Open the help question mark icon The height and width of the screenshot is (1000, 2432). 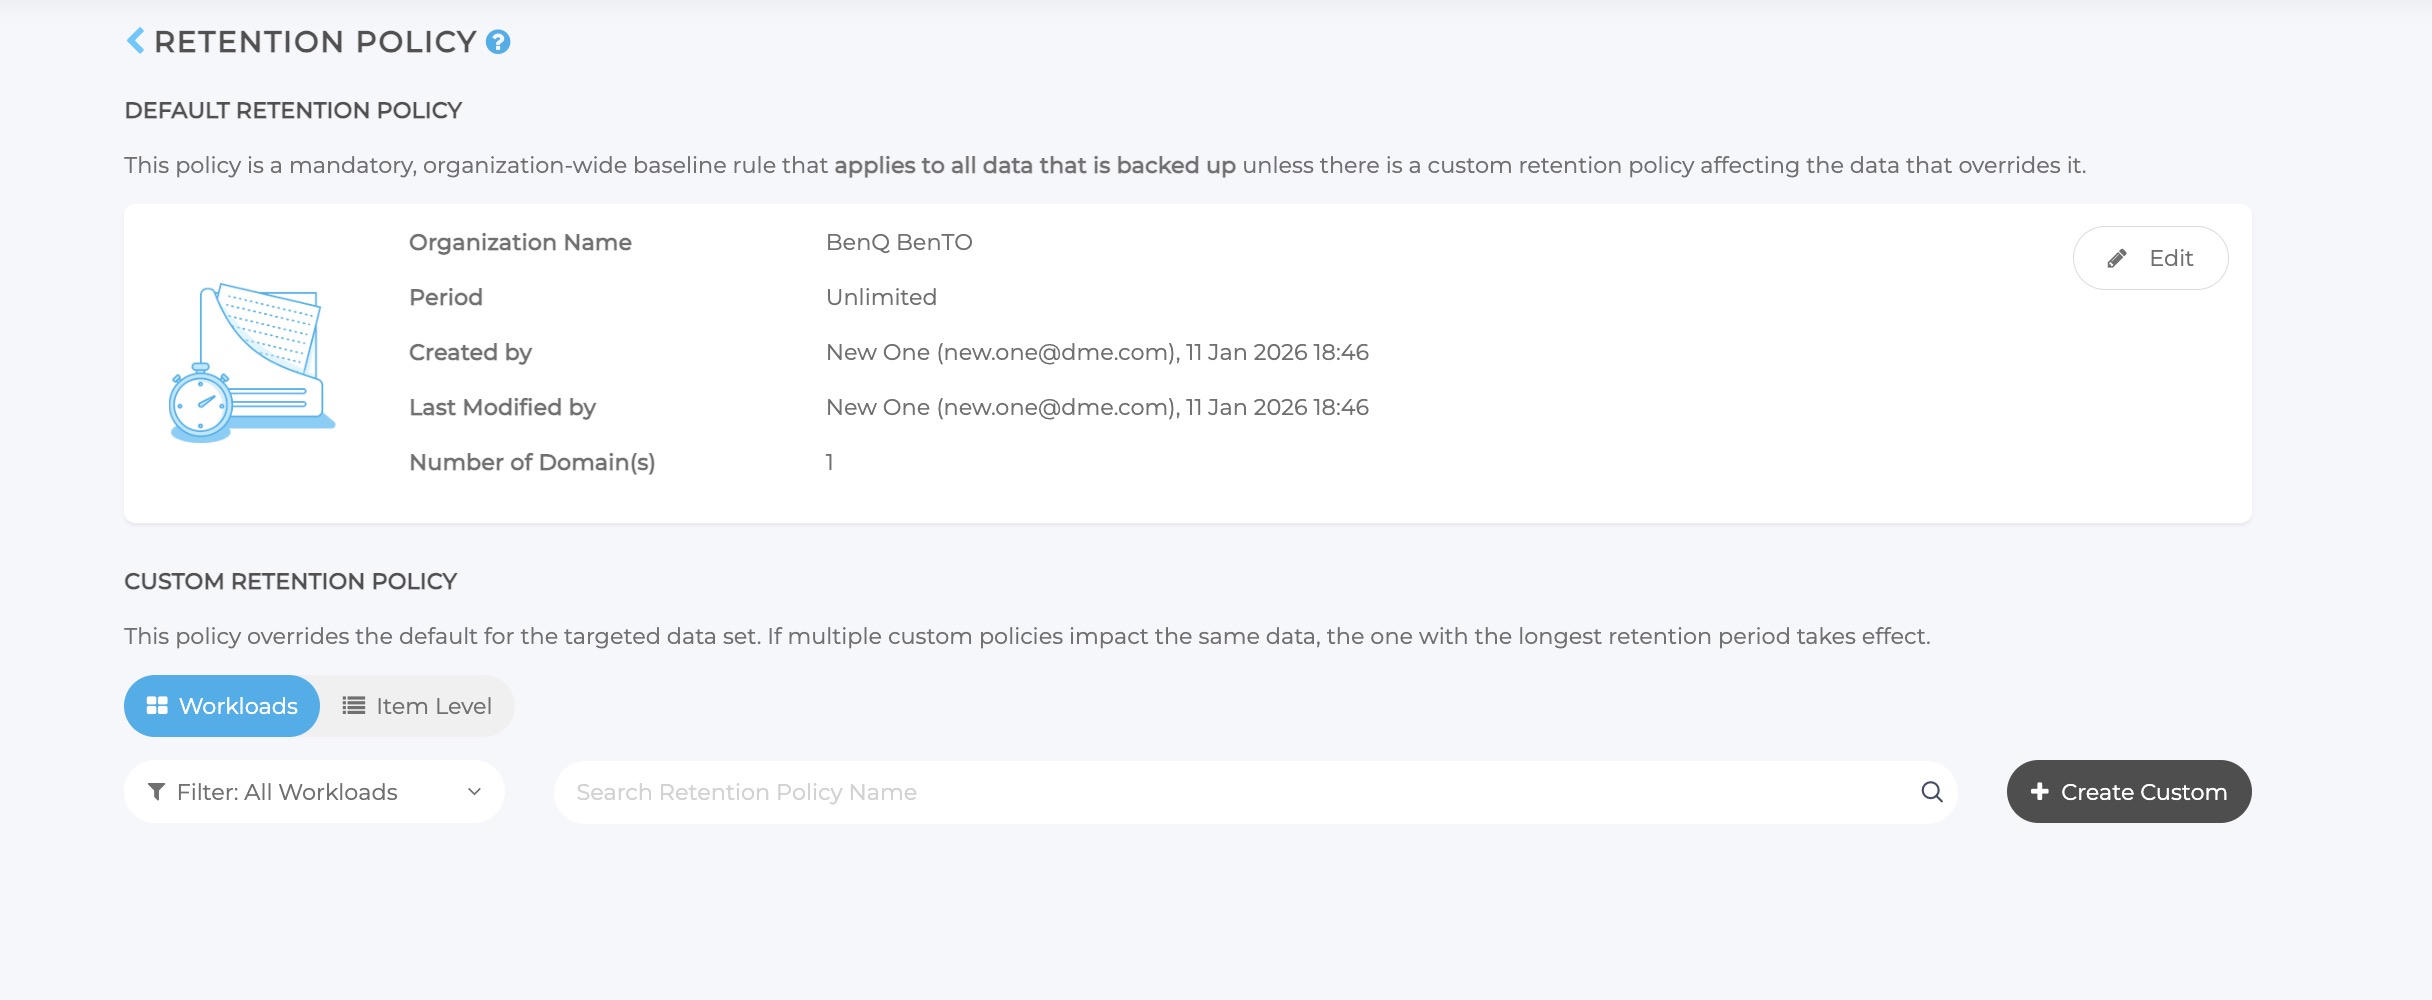[x=497, y=42]
